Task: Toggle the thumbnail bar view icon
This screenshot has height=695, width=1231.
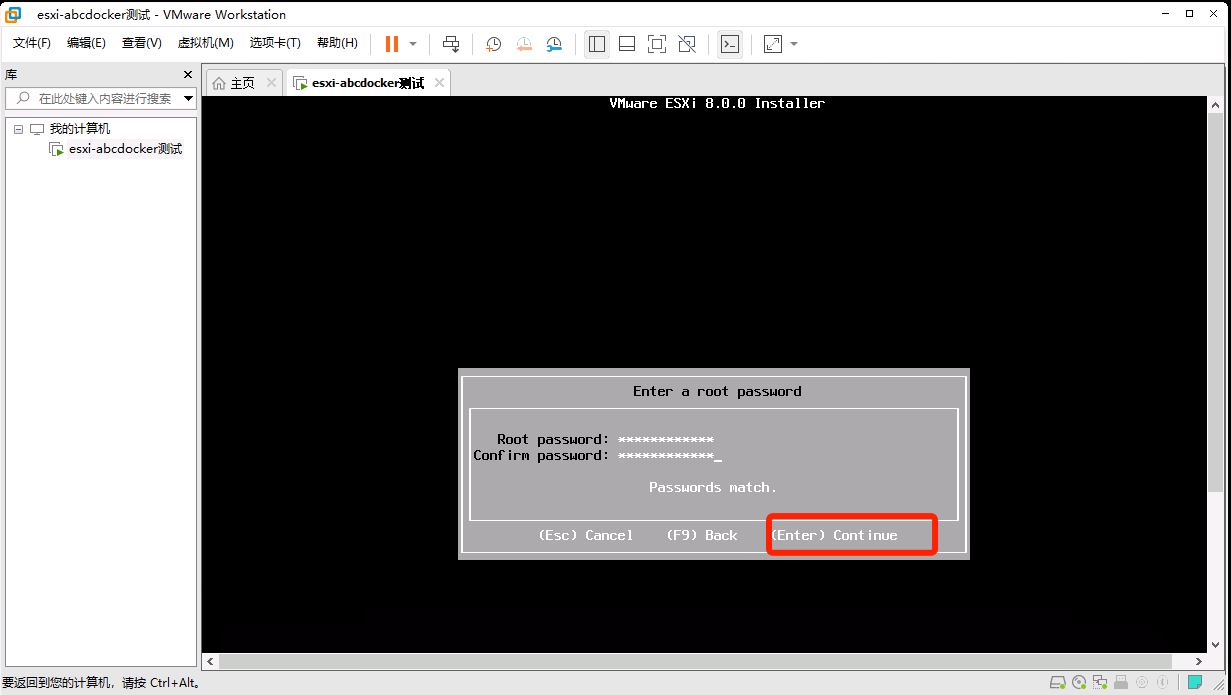Action: point(627,44)
